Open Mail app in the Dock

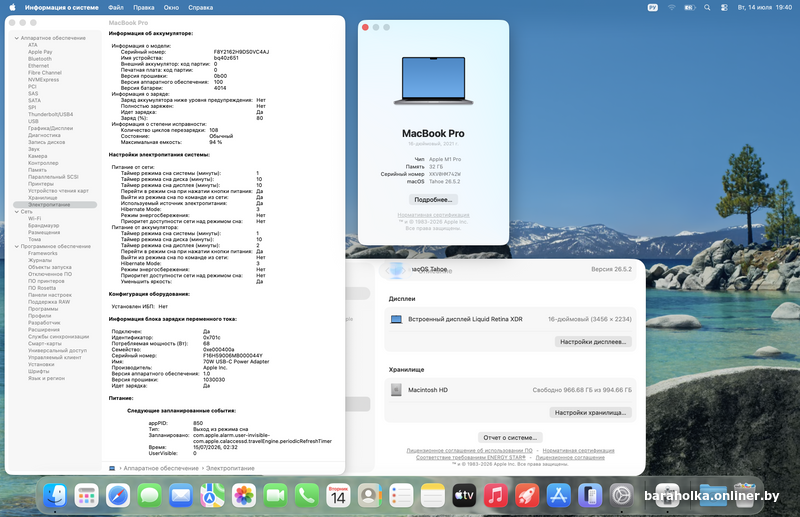(x=181, y=495)
